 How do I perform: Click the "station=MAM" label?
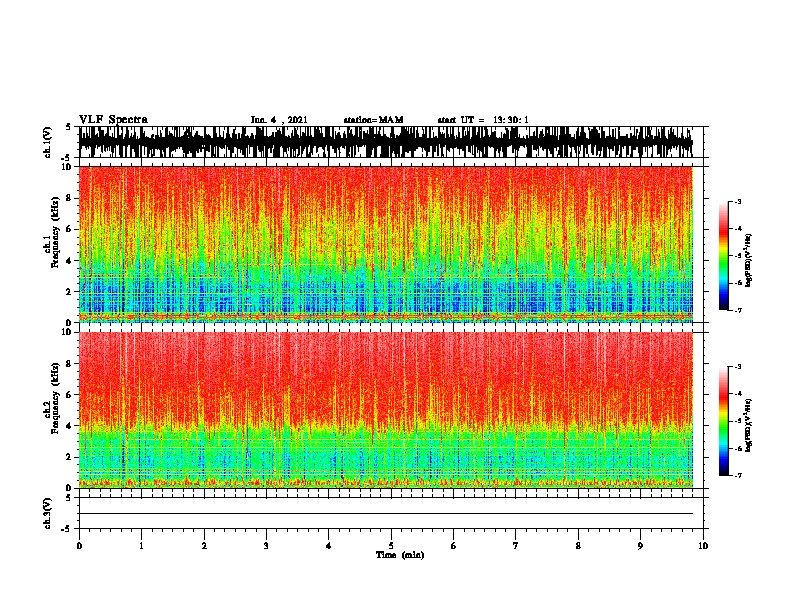pyautogui.click(x=373, y=120)
